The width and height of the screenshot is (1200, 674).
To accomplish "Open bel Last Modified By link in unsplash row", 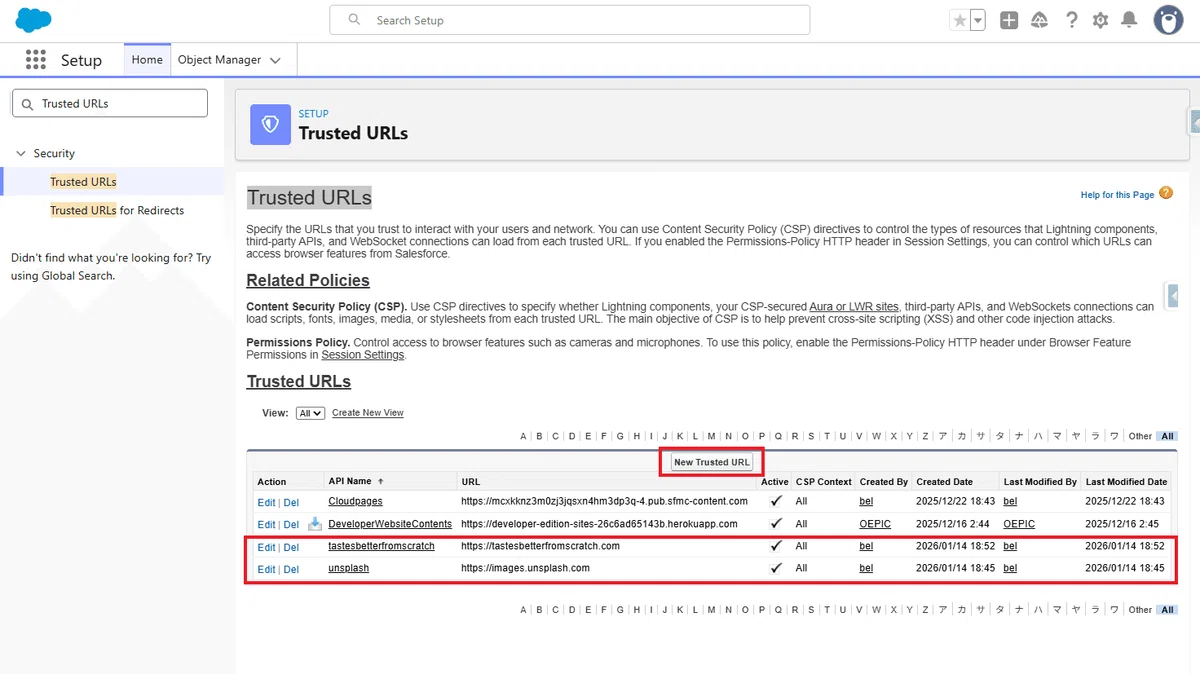I will click(1010, 568).
